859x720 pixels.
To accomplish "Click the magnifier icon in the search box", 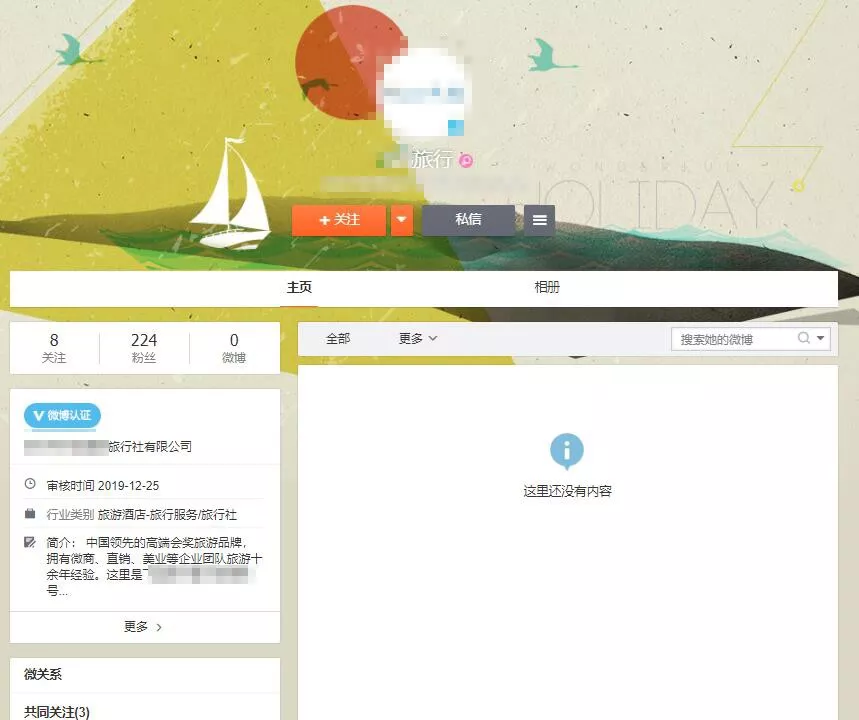I will pyautogui.click(x=806, y=338).
